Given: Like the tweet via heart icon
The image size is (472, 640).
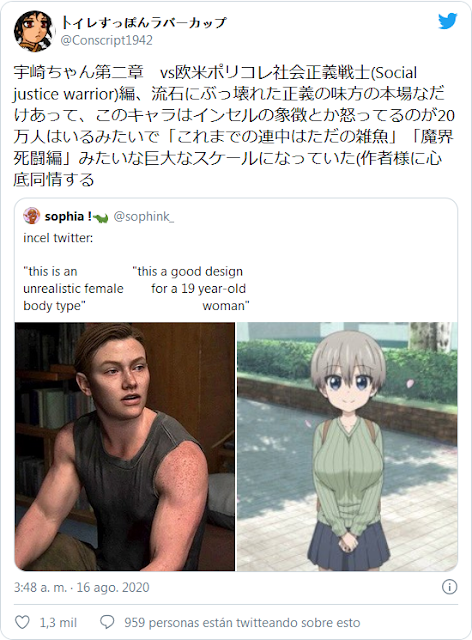Looking at the screenshot, I should coord(22,622).
